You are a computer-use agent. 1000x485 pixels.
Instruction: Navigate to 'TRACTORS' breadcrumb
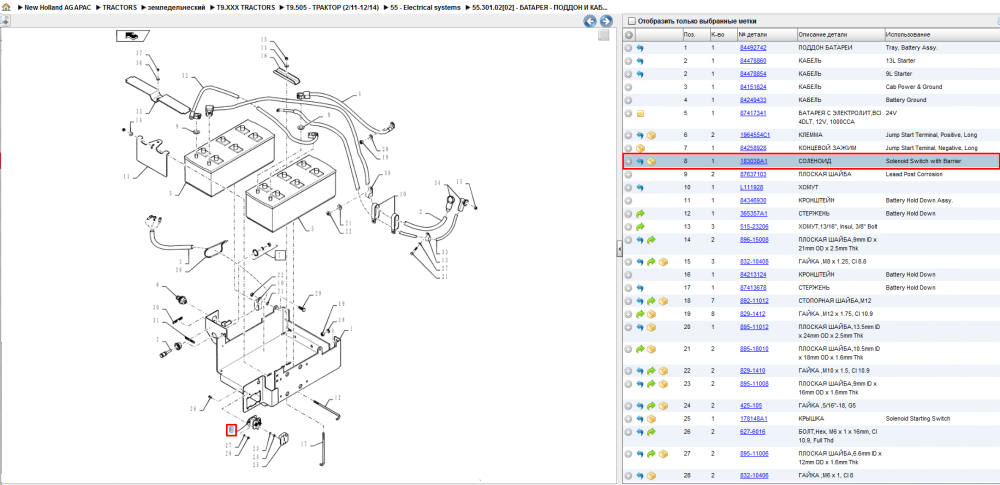[118, 6]
